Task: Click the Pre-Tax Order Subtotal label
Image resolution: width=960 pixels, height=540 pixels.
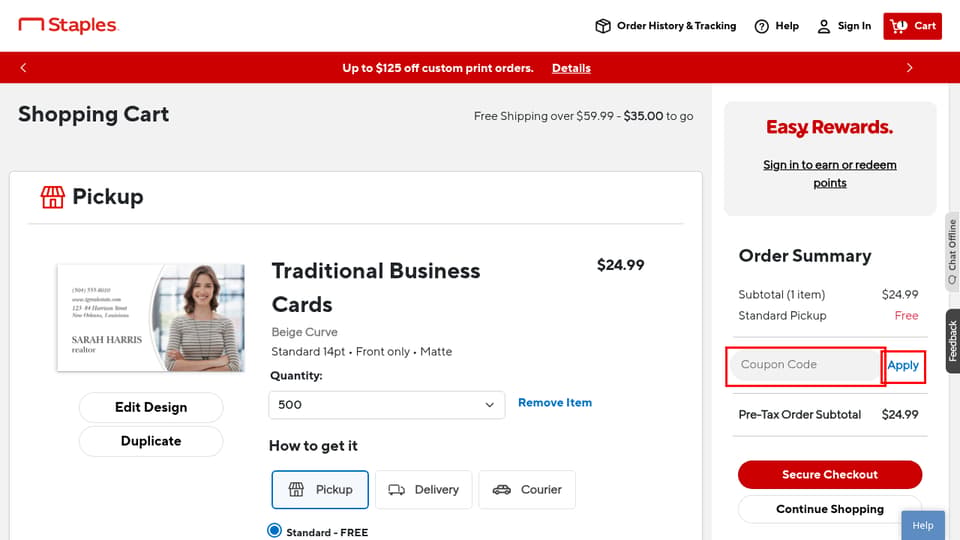Action: point(799,414)
